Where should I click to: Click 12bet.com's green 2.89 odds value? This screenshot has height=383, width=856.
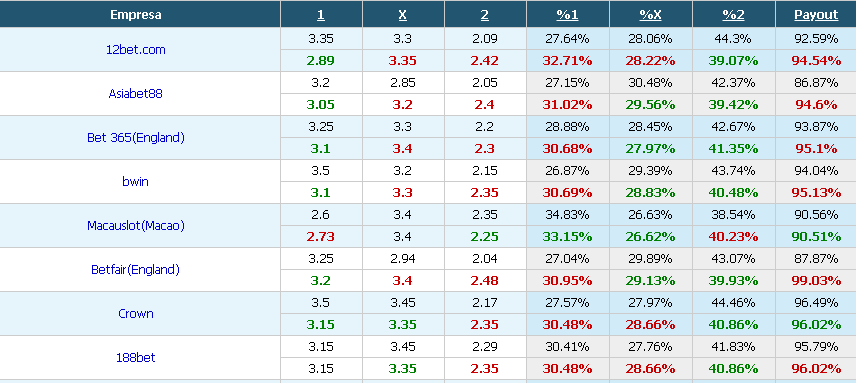tap(320, 61)
